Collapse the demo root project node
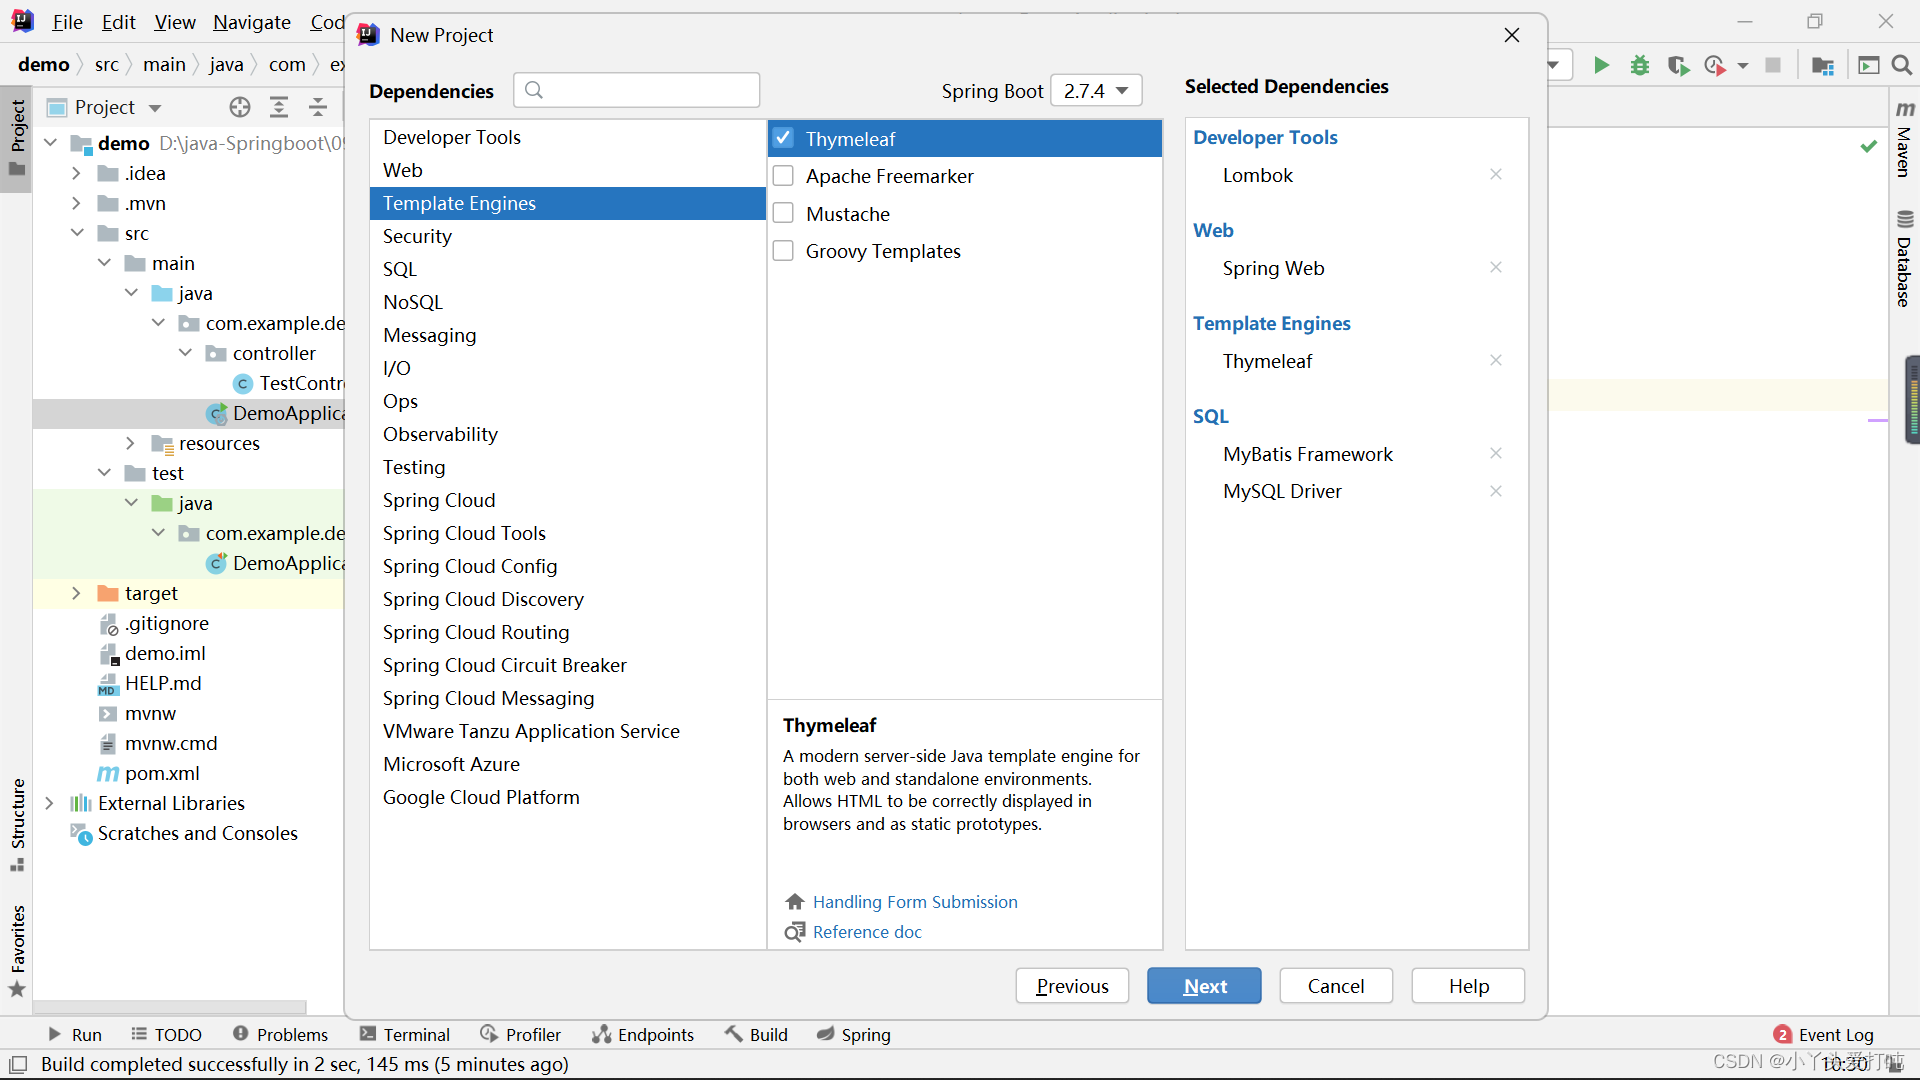Screen dimensions: 1920x1080 tap(50, 143)
